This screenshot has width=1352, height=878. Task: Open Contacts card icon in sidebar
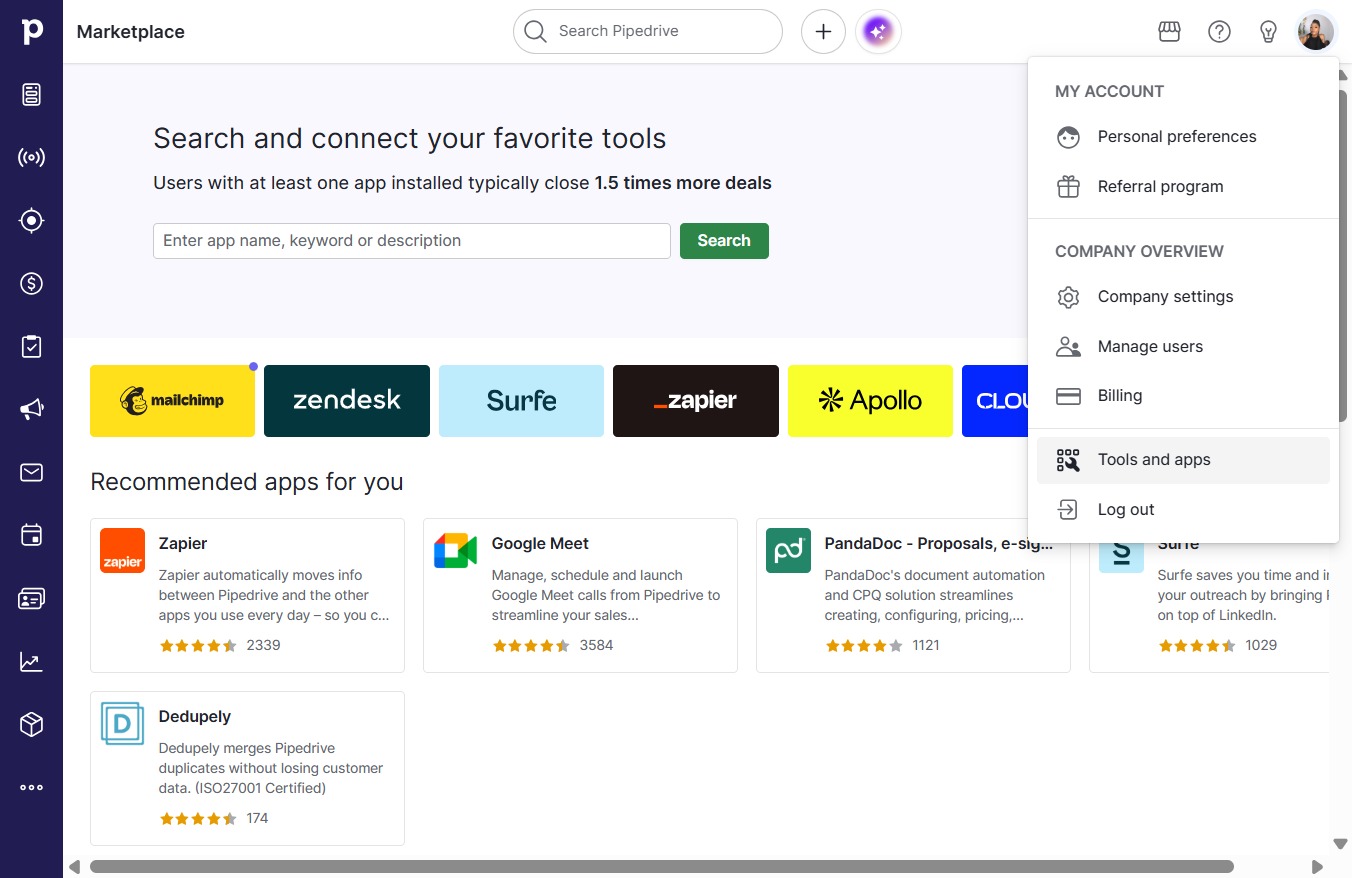click(x=31, y=598)
